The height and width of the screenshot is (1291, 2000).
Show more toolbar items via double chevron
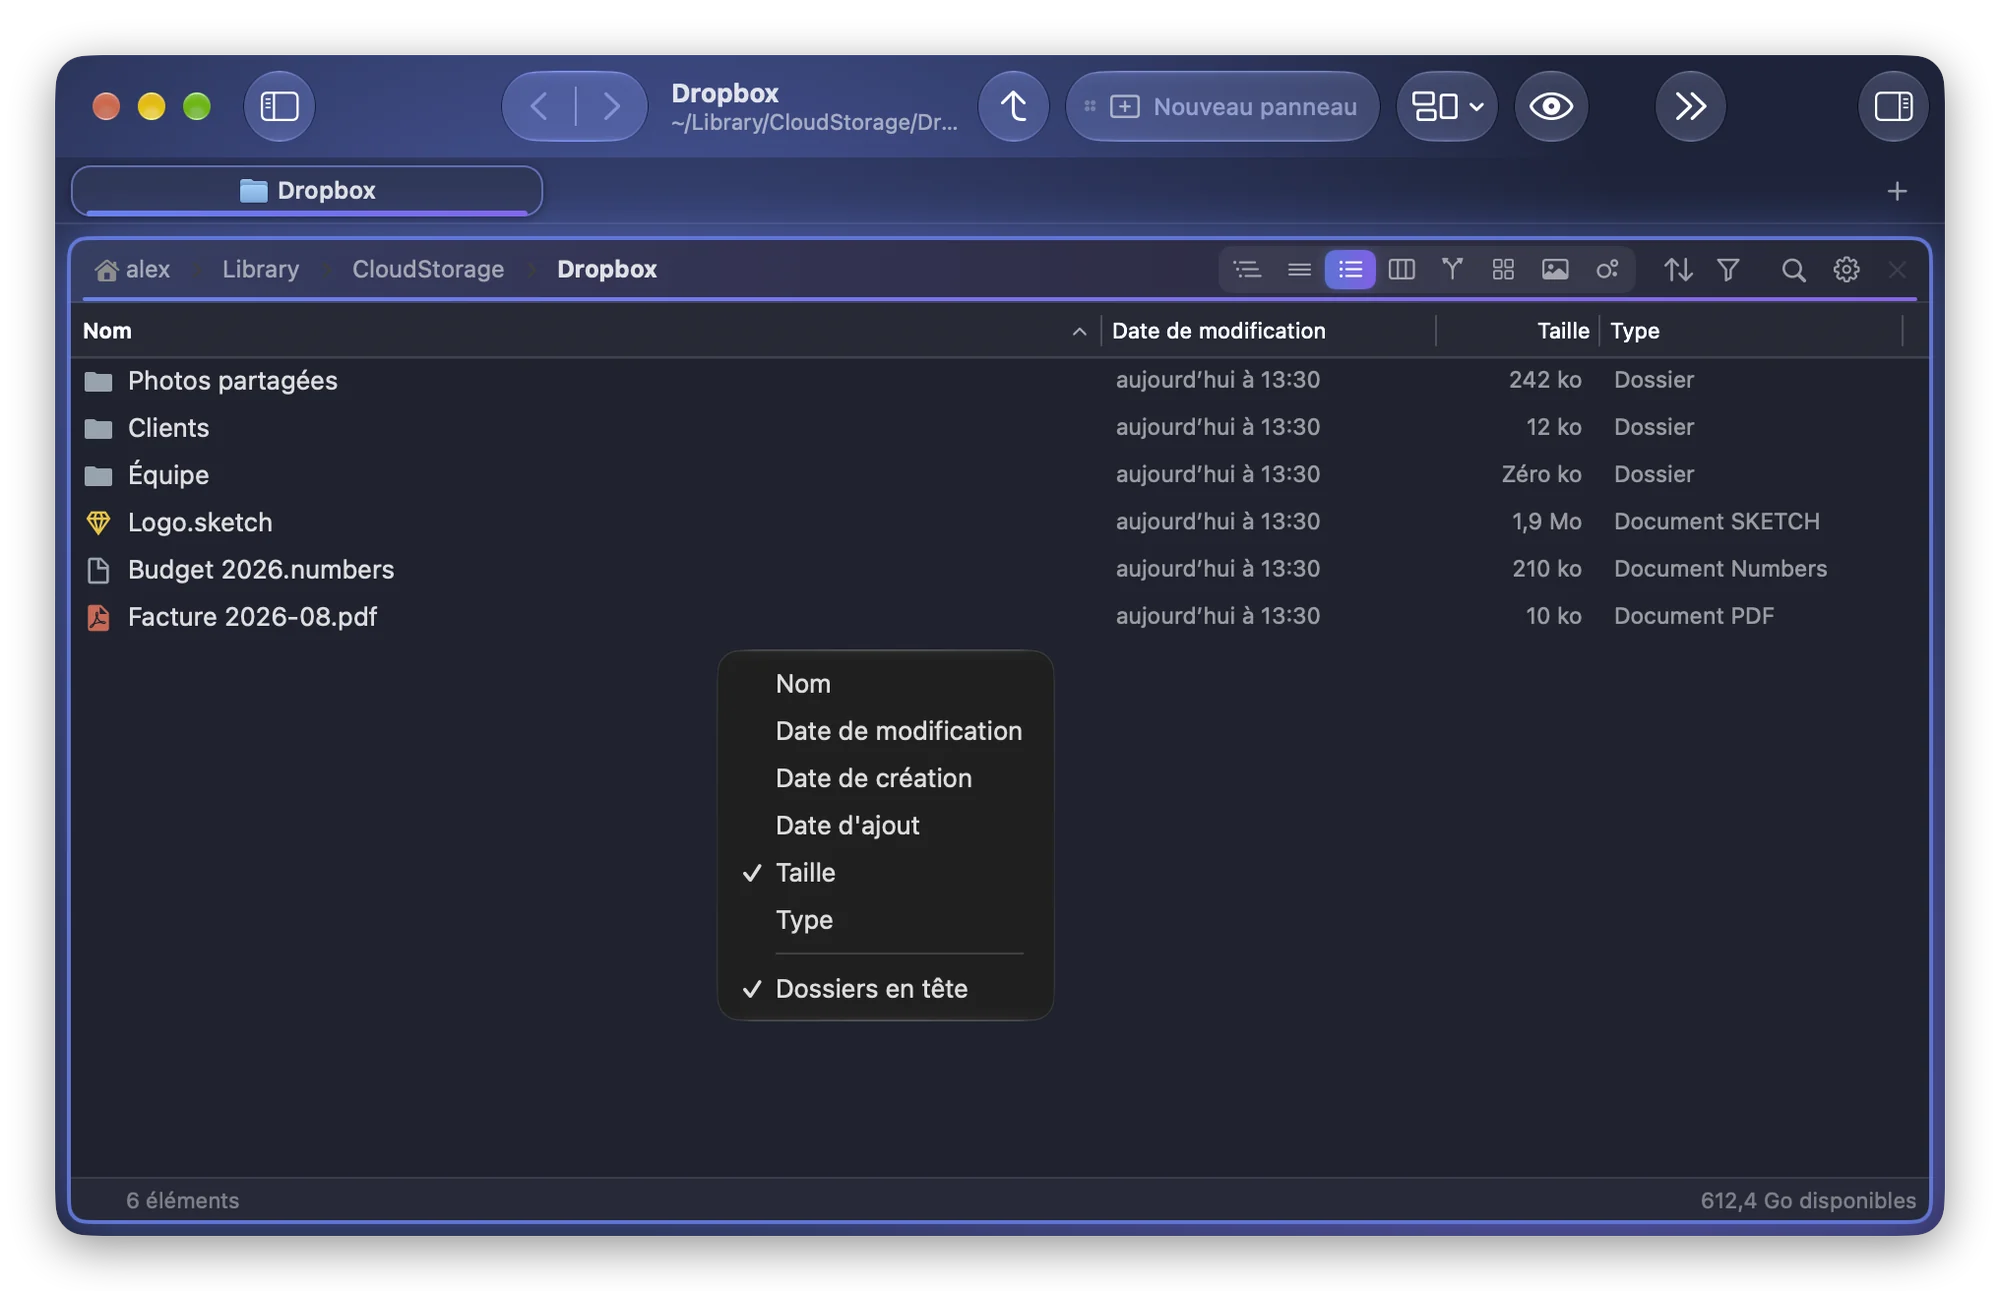coord(1690,106)
